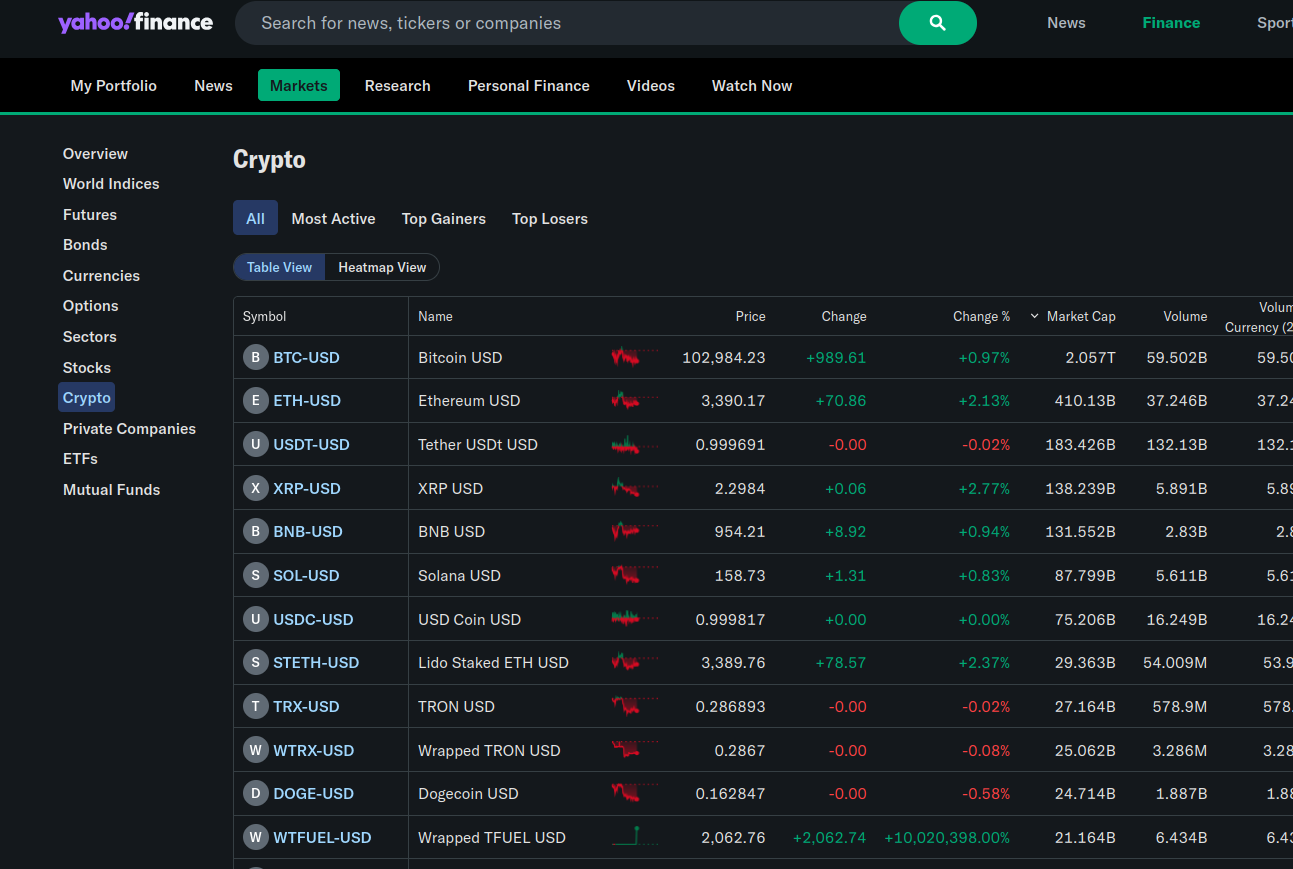Sort table by Price column header

pyautogui.click(x=750, y=317)
